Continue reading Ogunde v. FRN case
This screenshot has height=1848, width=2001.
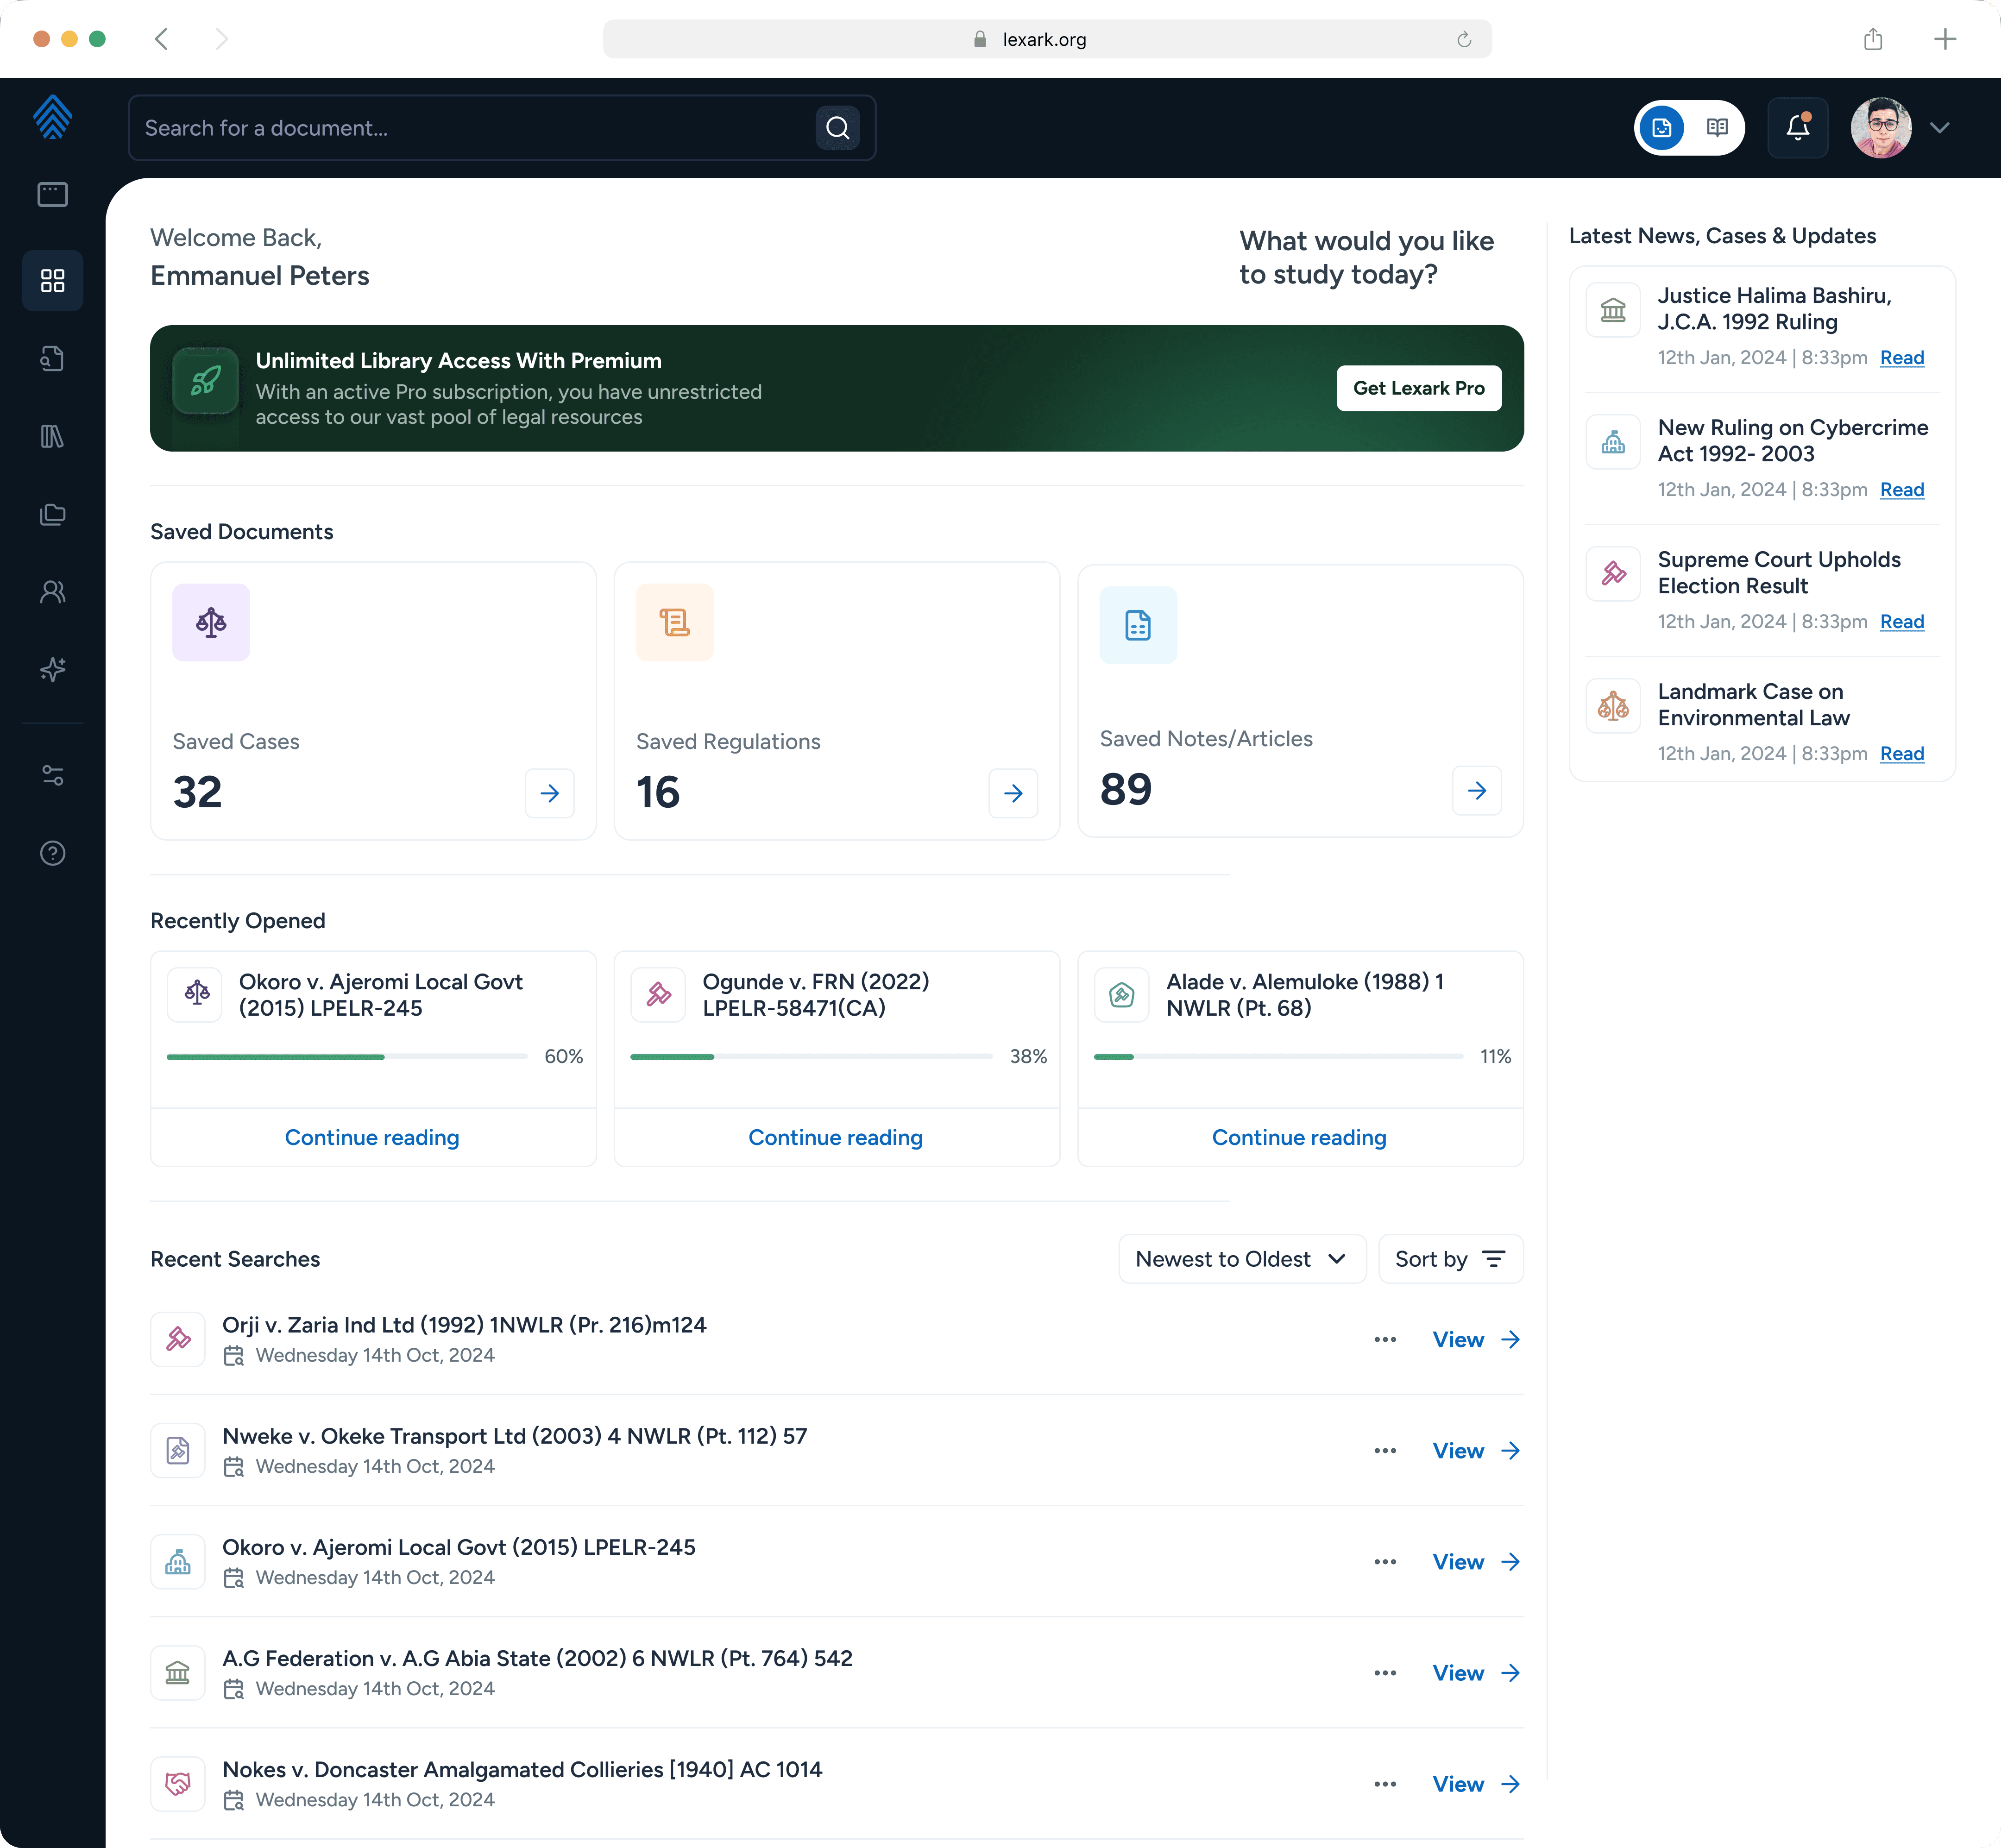pos(835,1137)
